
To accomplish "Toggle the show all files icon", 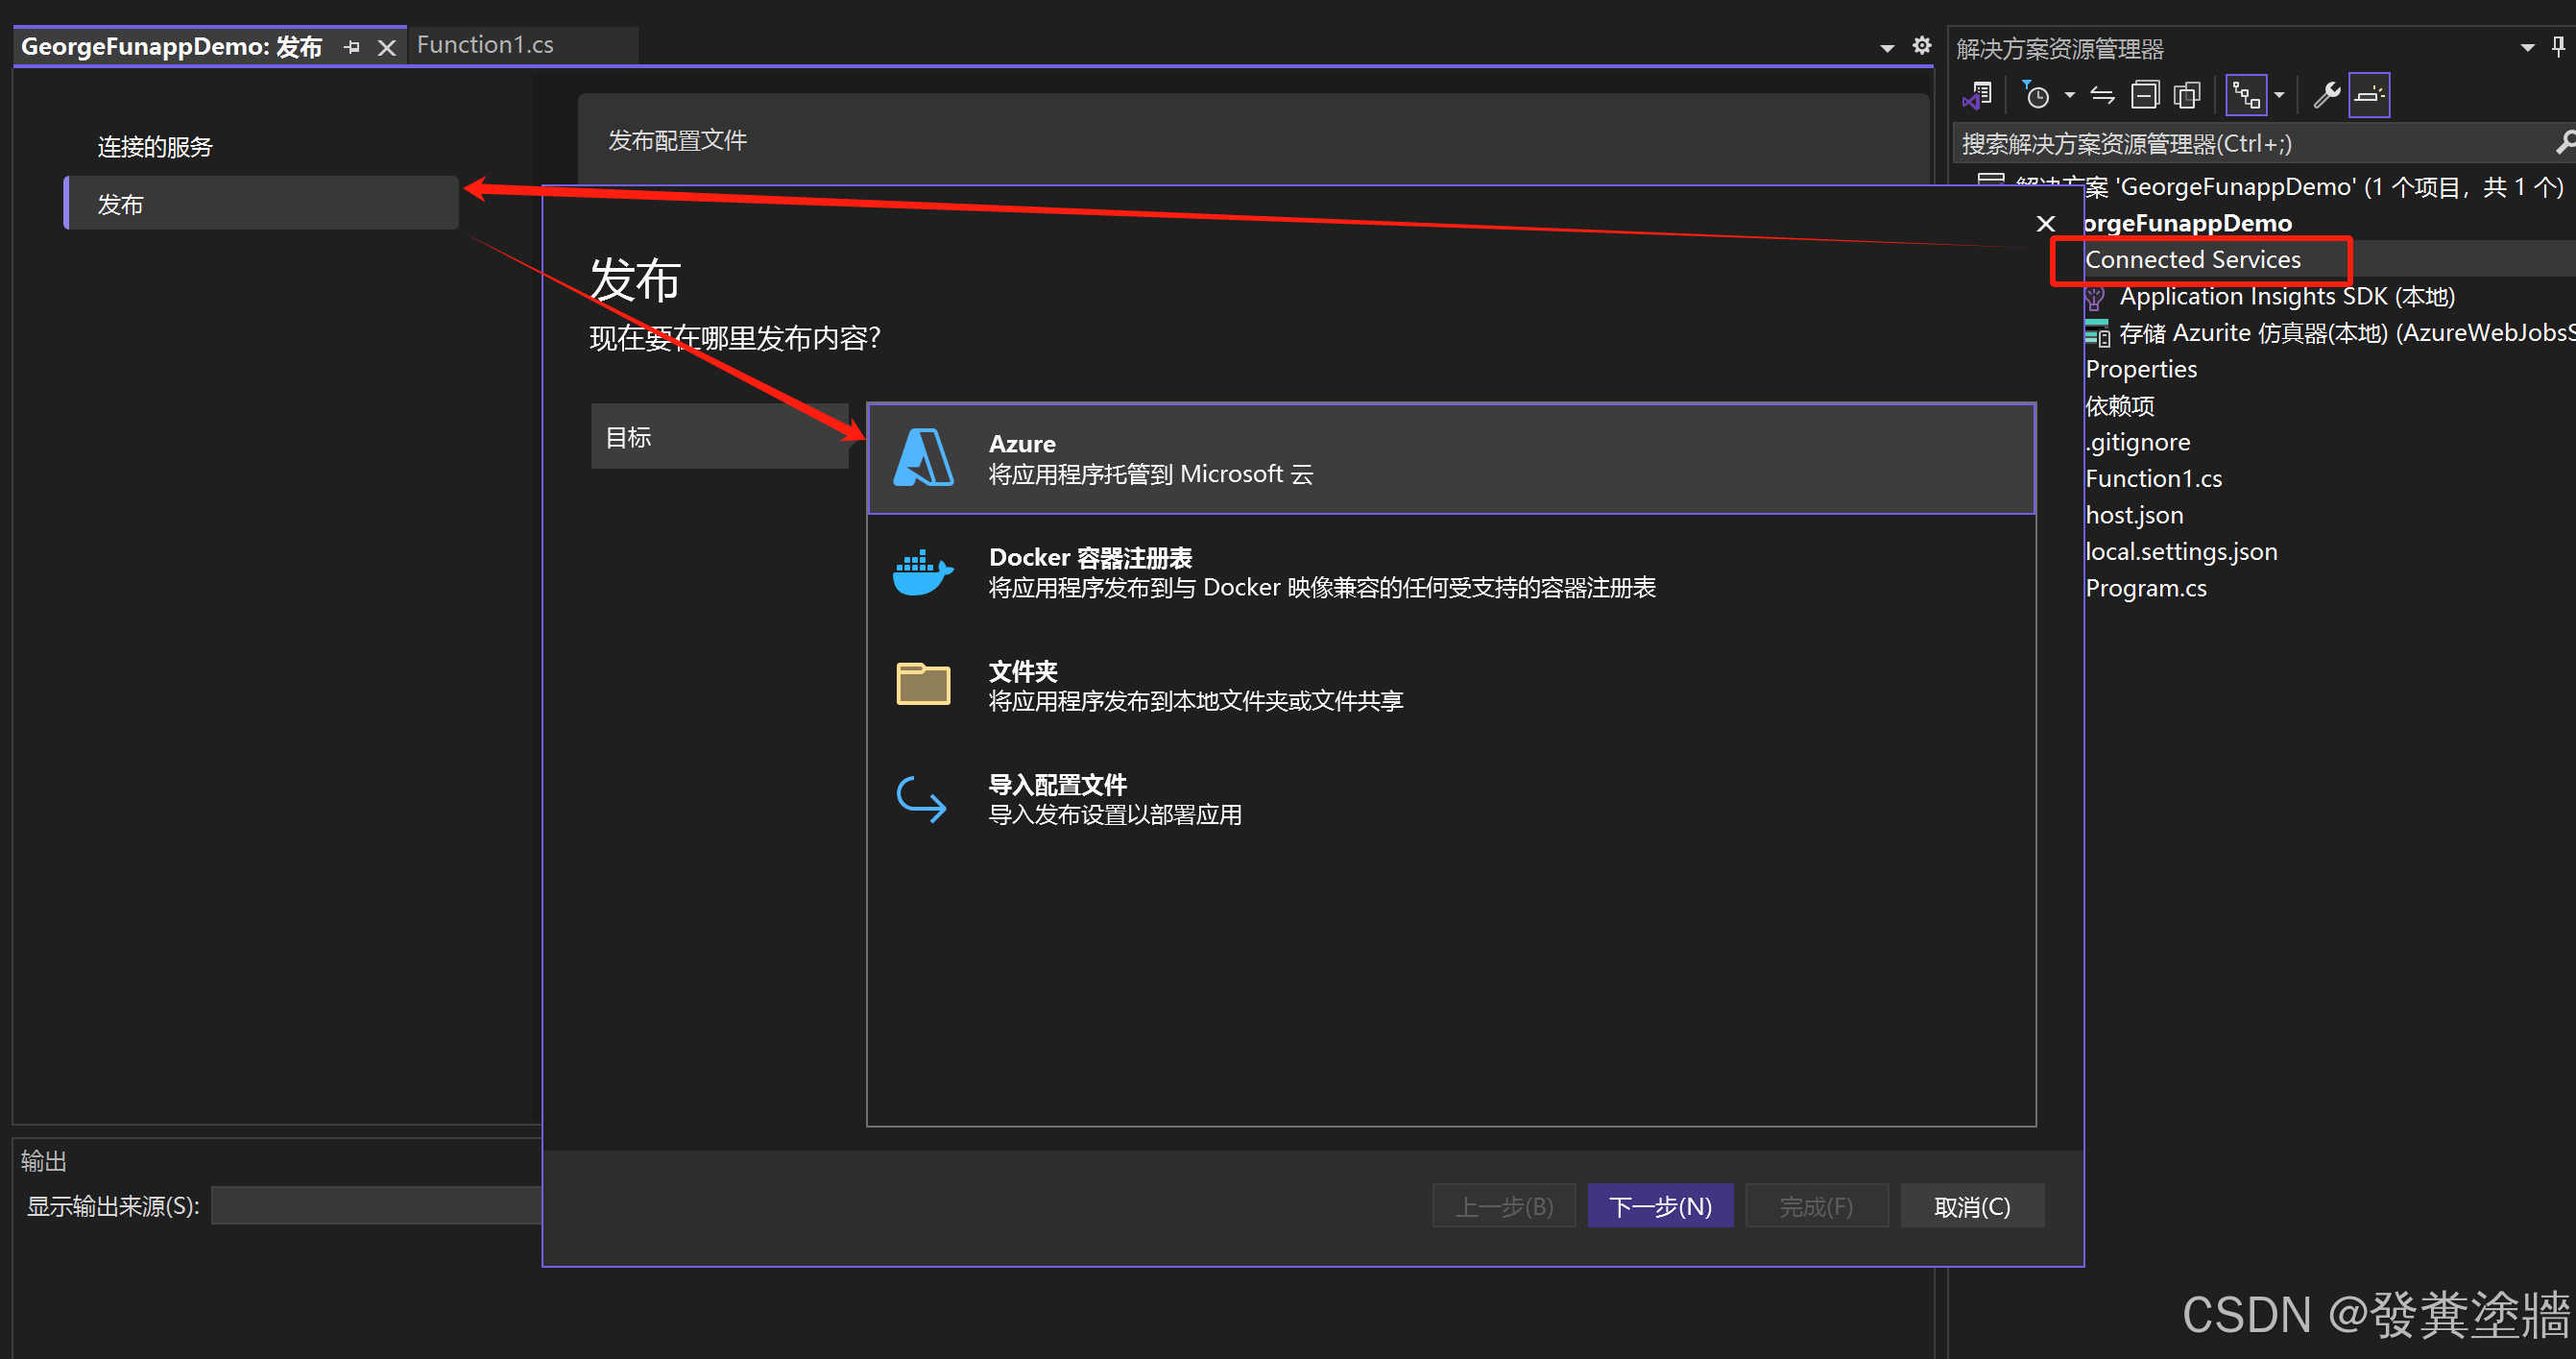I will (2188, 96).
